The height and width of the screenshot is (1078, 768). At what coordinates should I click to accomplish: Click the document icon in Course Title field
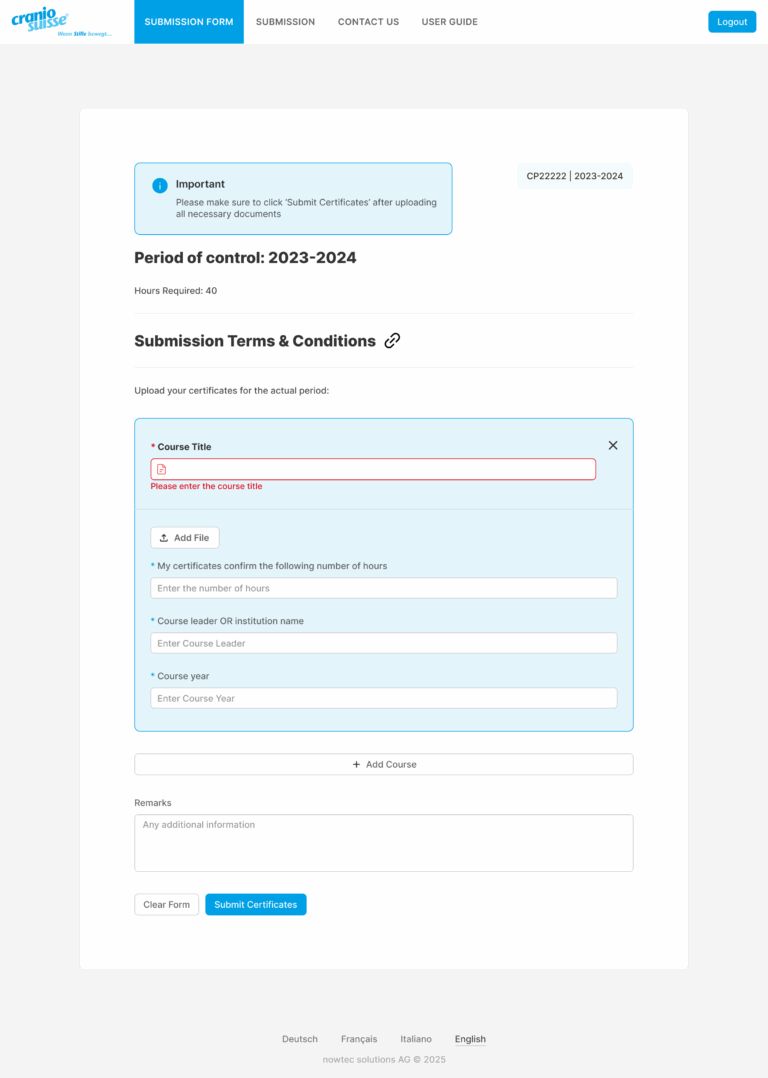162,469
